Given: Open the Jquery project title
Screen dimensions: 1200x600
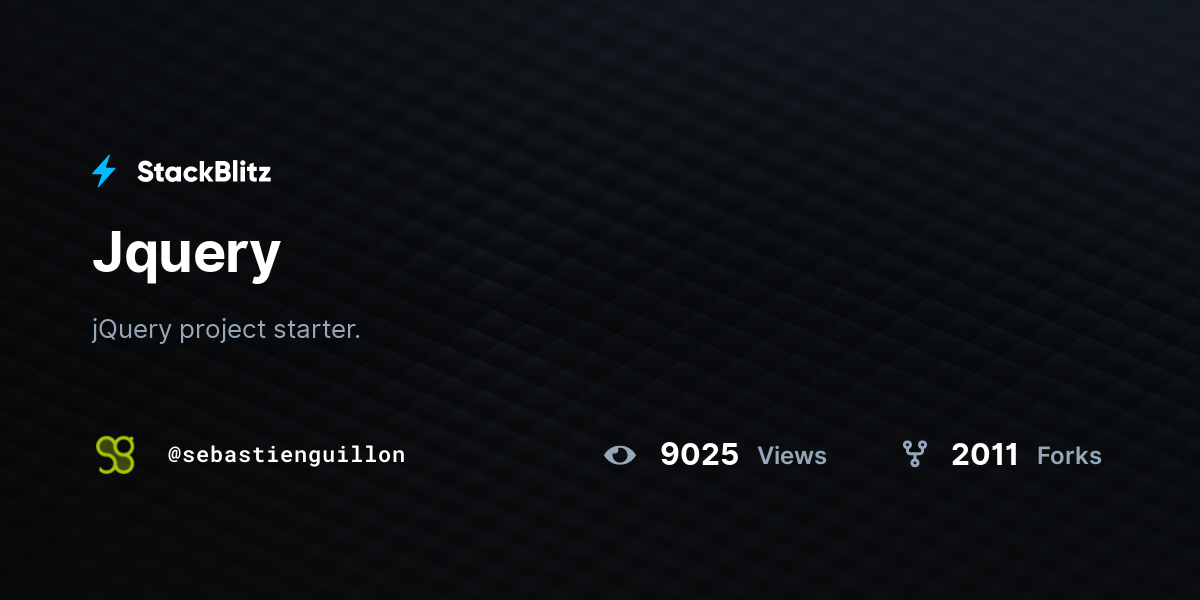Looking at the screenshot, I should 186,254.
